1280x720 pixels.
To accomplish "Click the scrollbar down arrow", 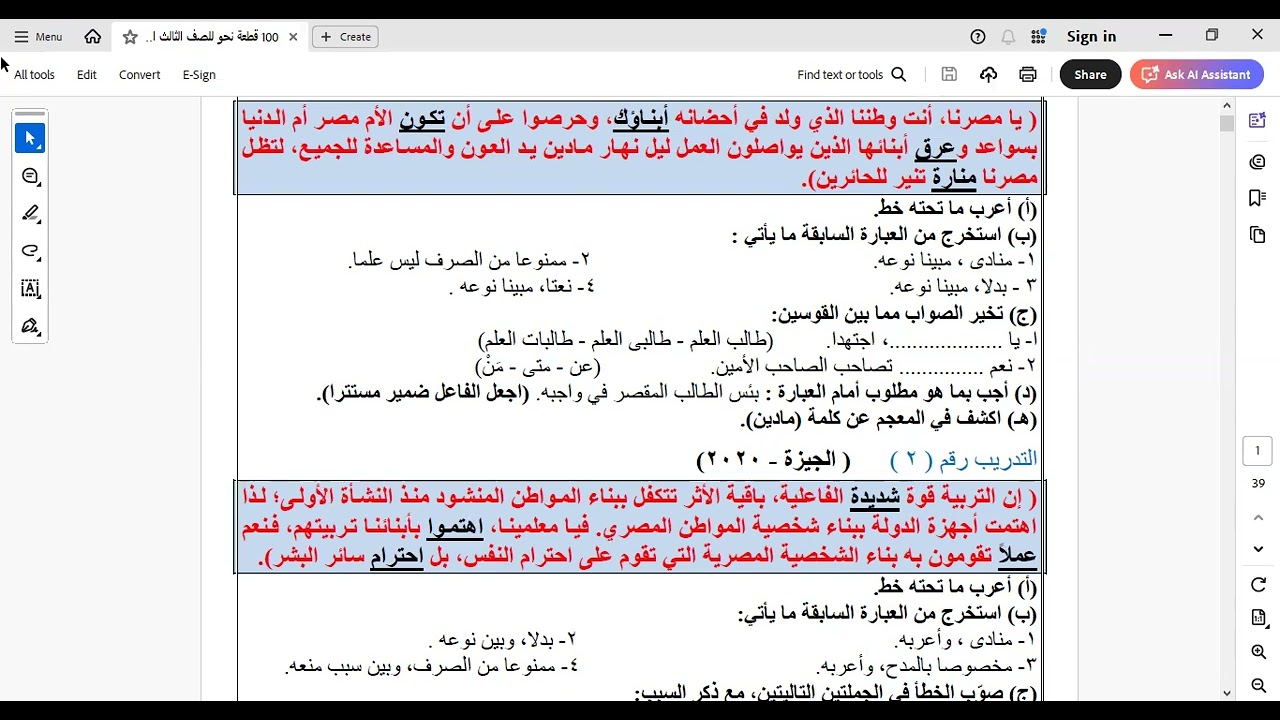I will [x=1227, y=692].
